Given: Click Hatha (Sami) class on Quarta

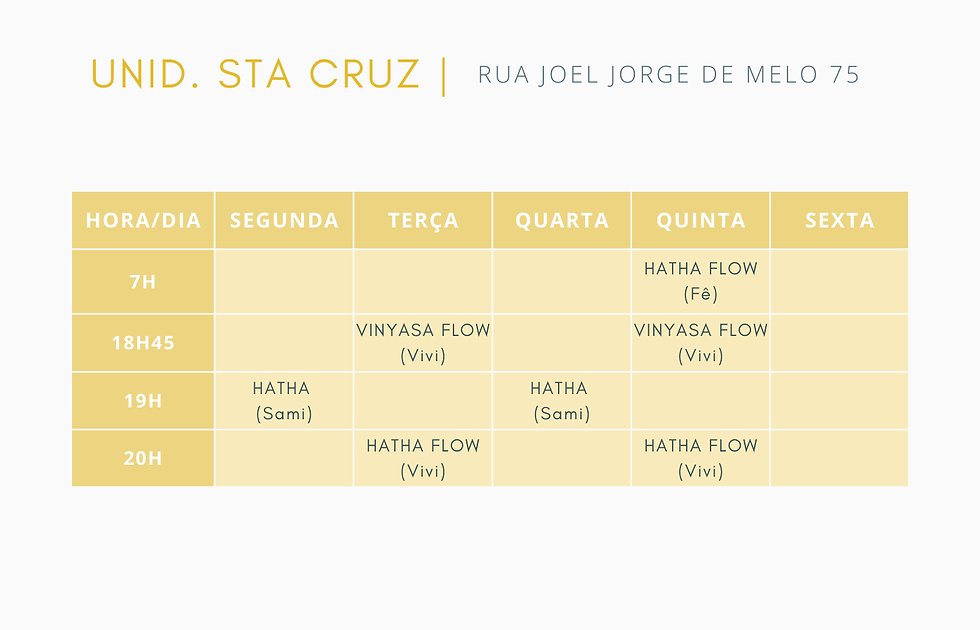Looking at the screenshot, I should [561, 401].
